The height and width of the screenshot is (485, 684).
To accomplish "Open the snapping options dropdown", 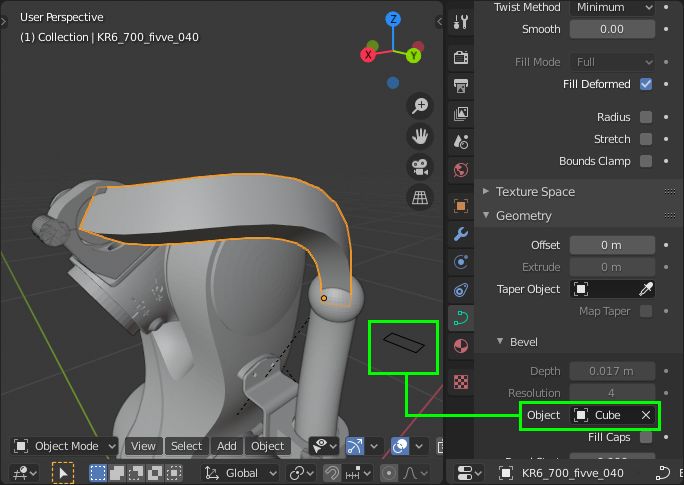I will click(x=358, y=473).
